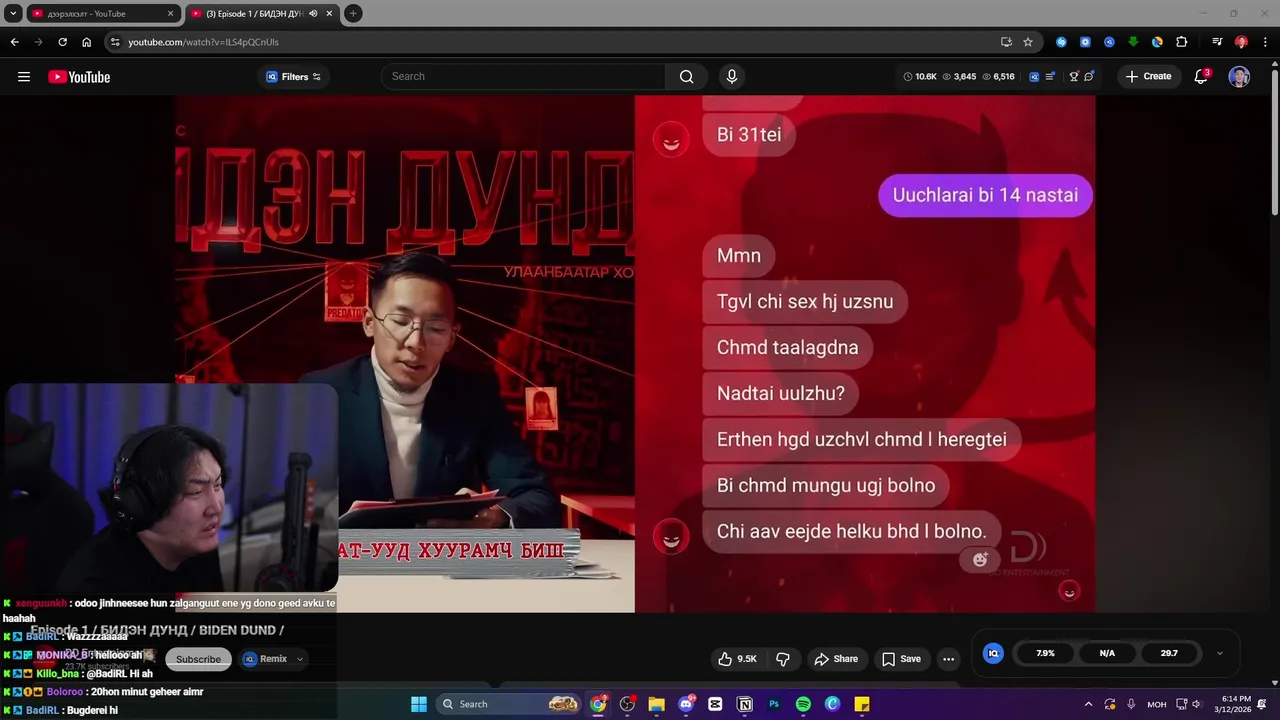Reload the current page

pos(62,42)
